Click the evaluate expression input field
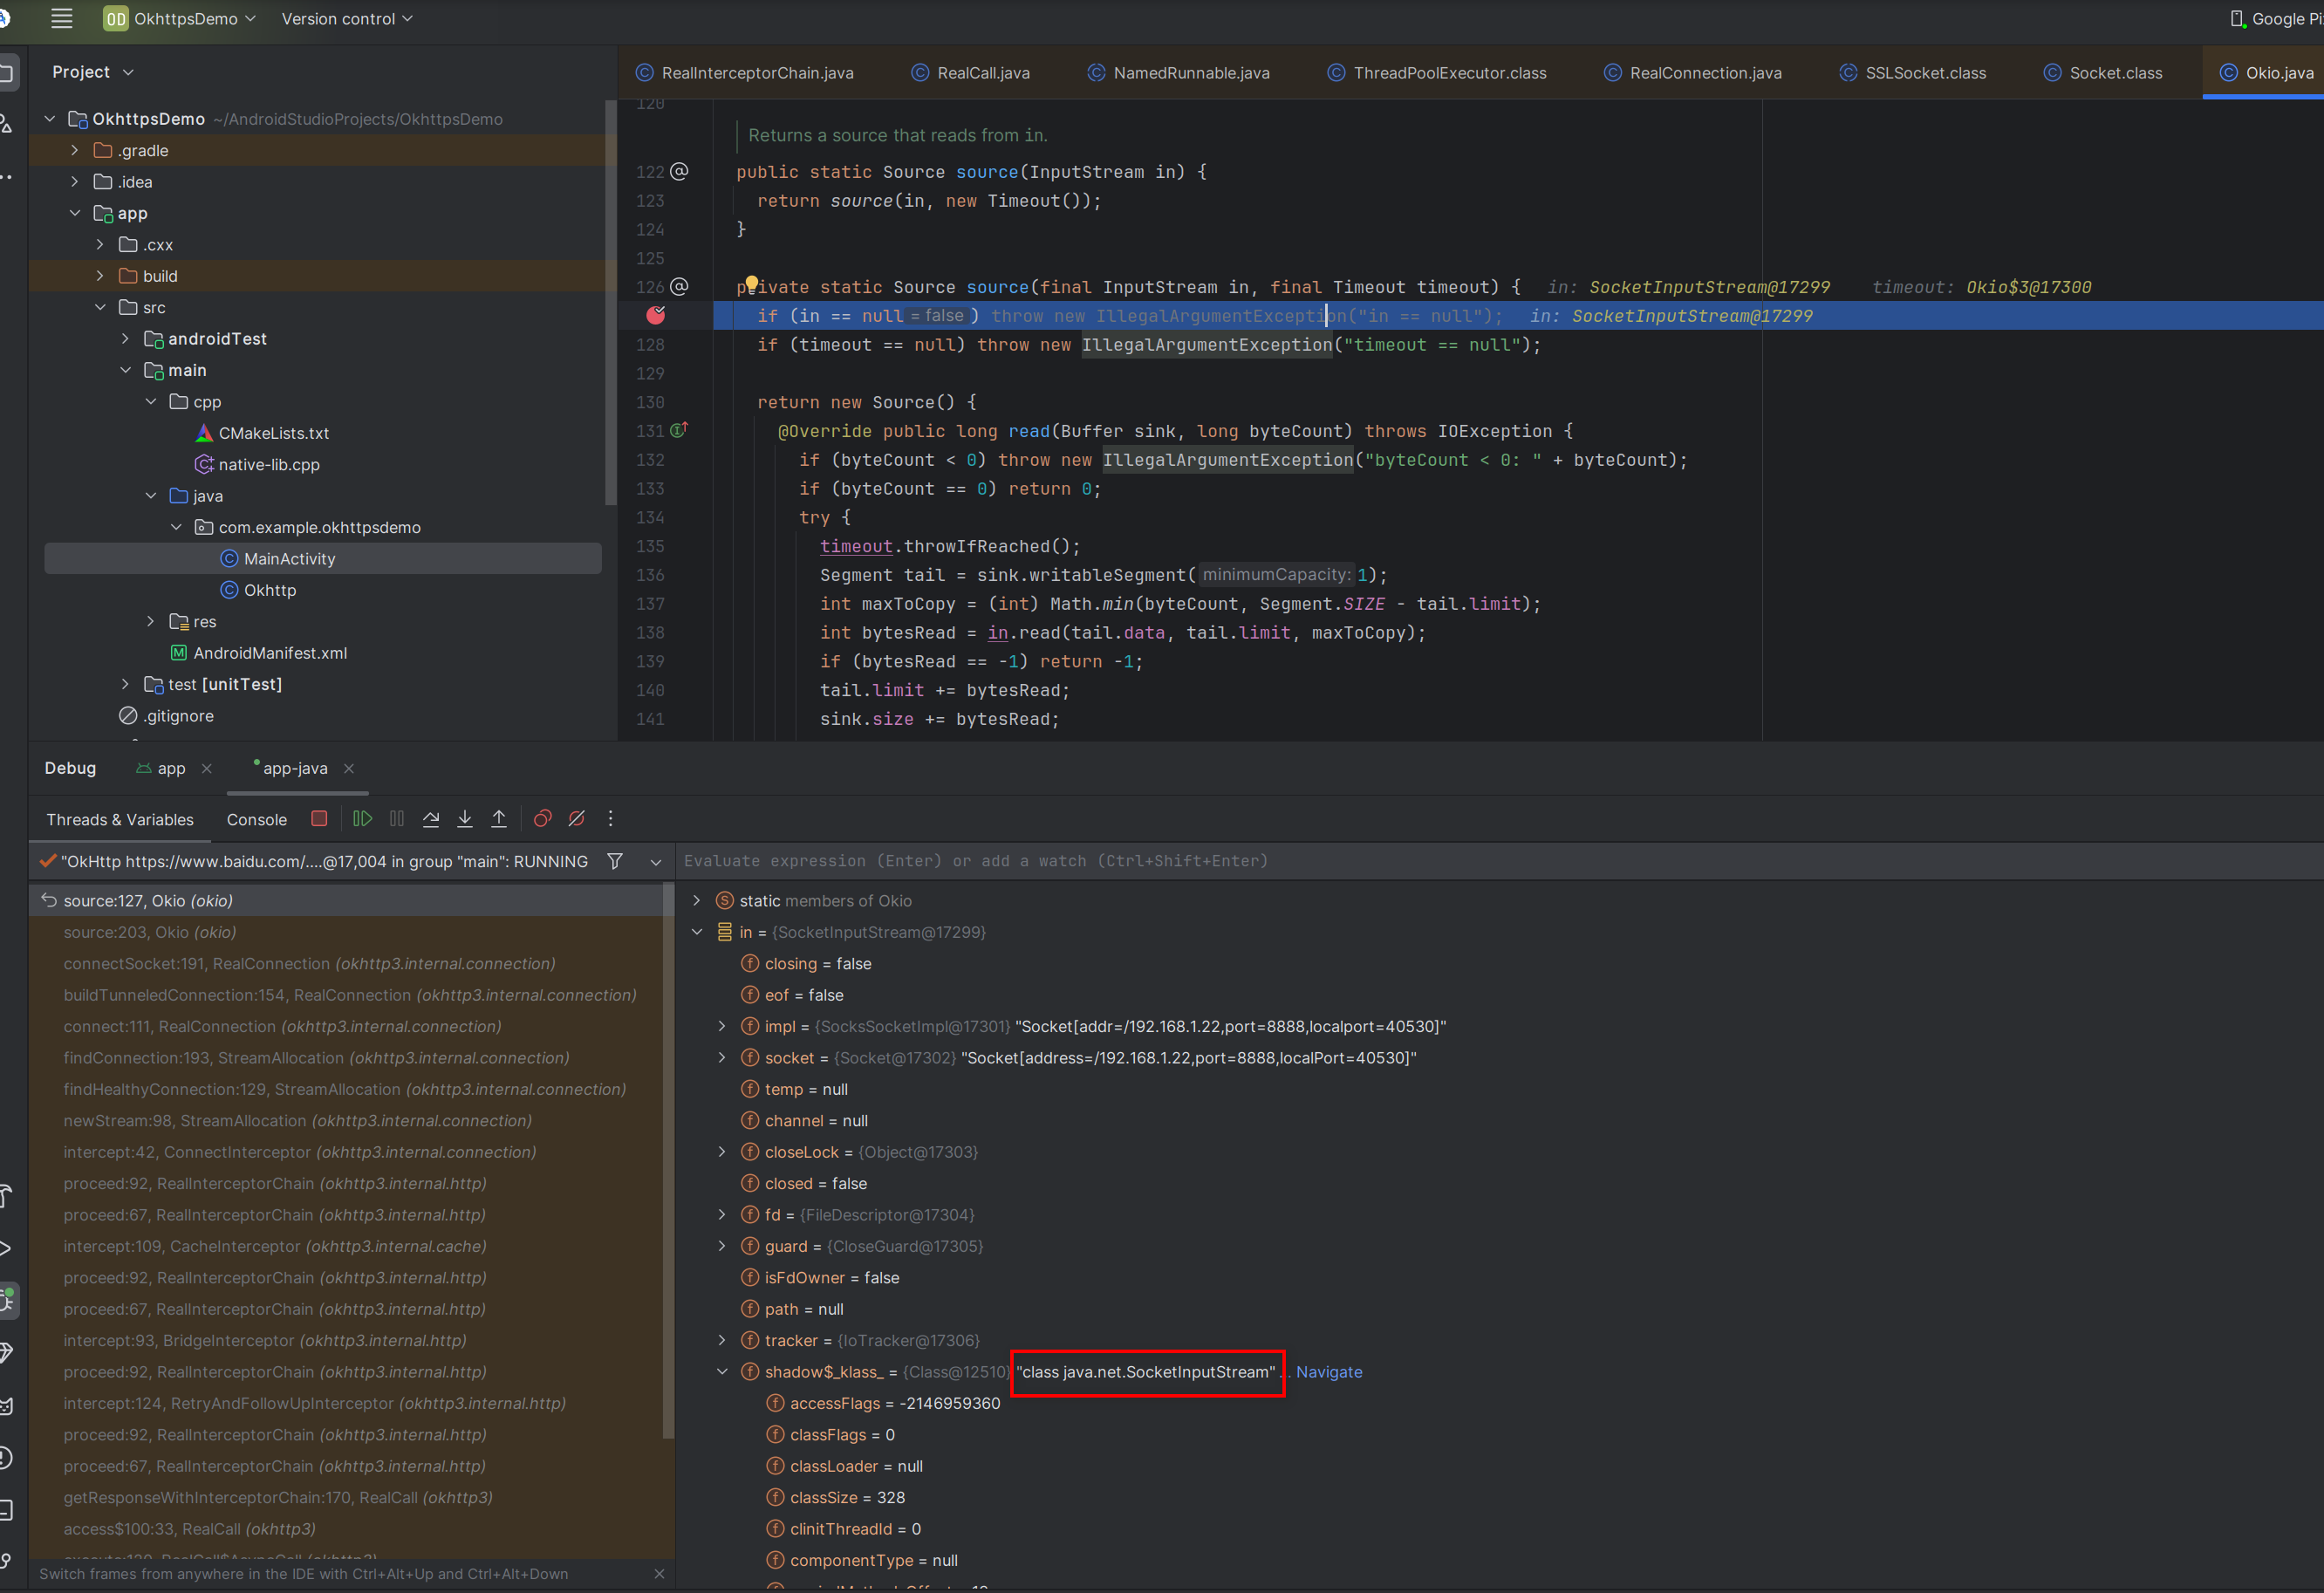 1498,861
